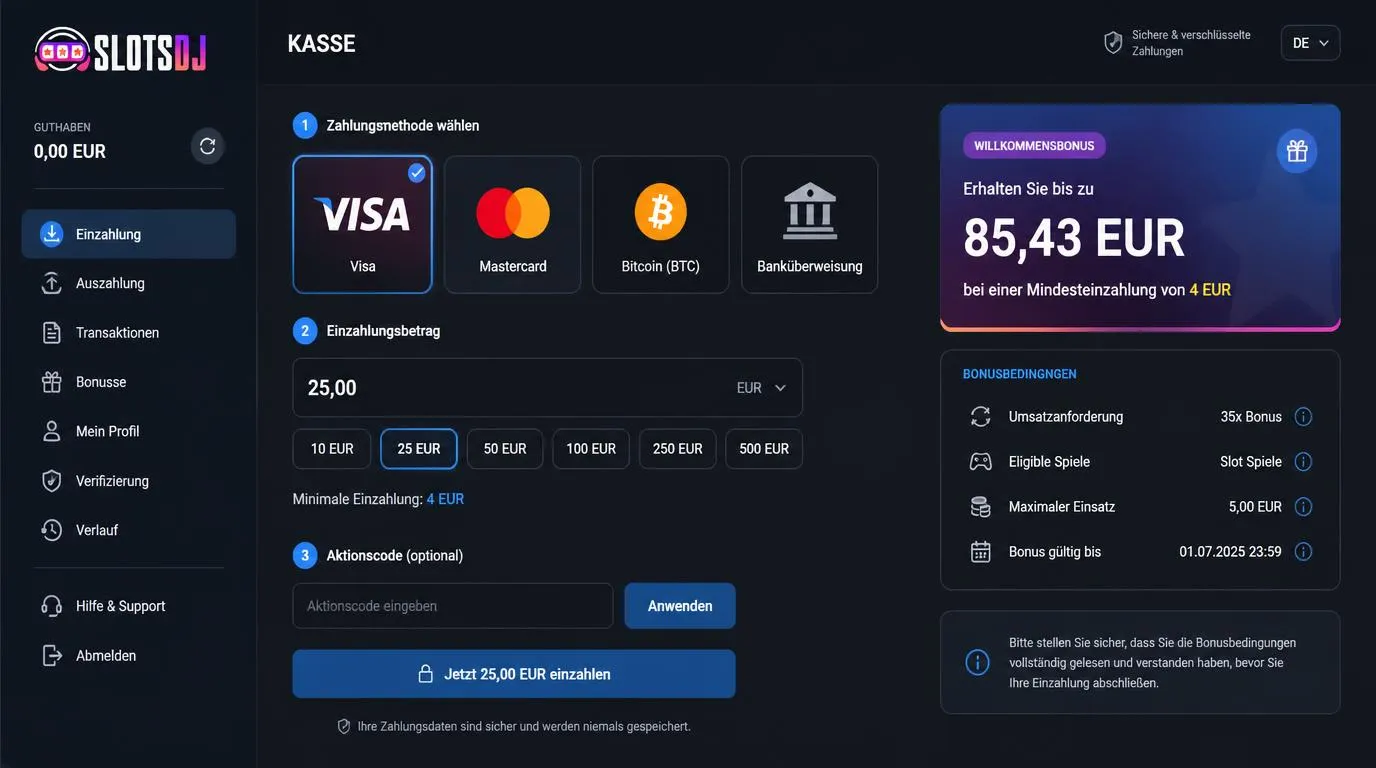Click the SlotsDJ logo
Viewport: 1376px width, 768px height.
point(120,50)
